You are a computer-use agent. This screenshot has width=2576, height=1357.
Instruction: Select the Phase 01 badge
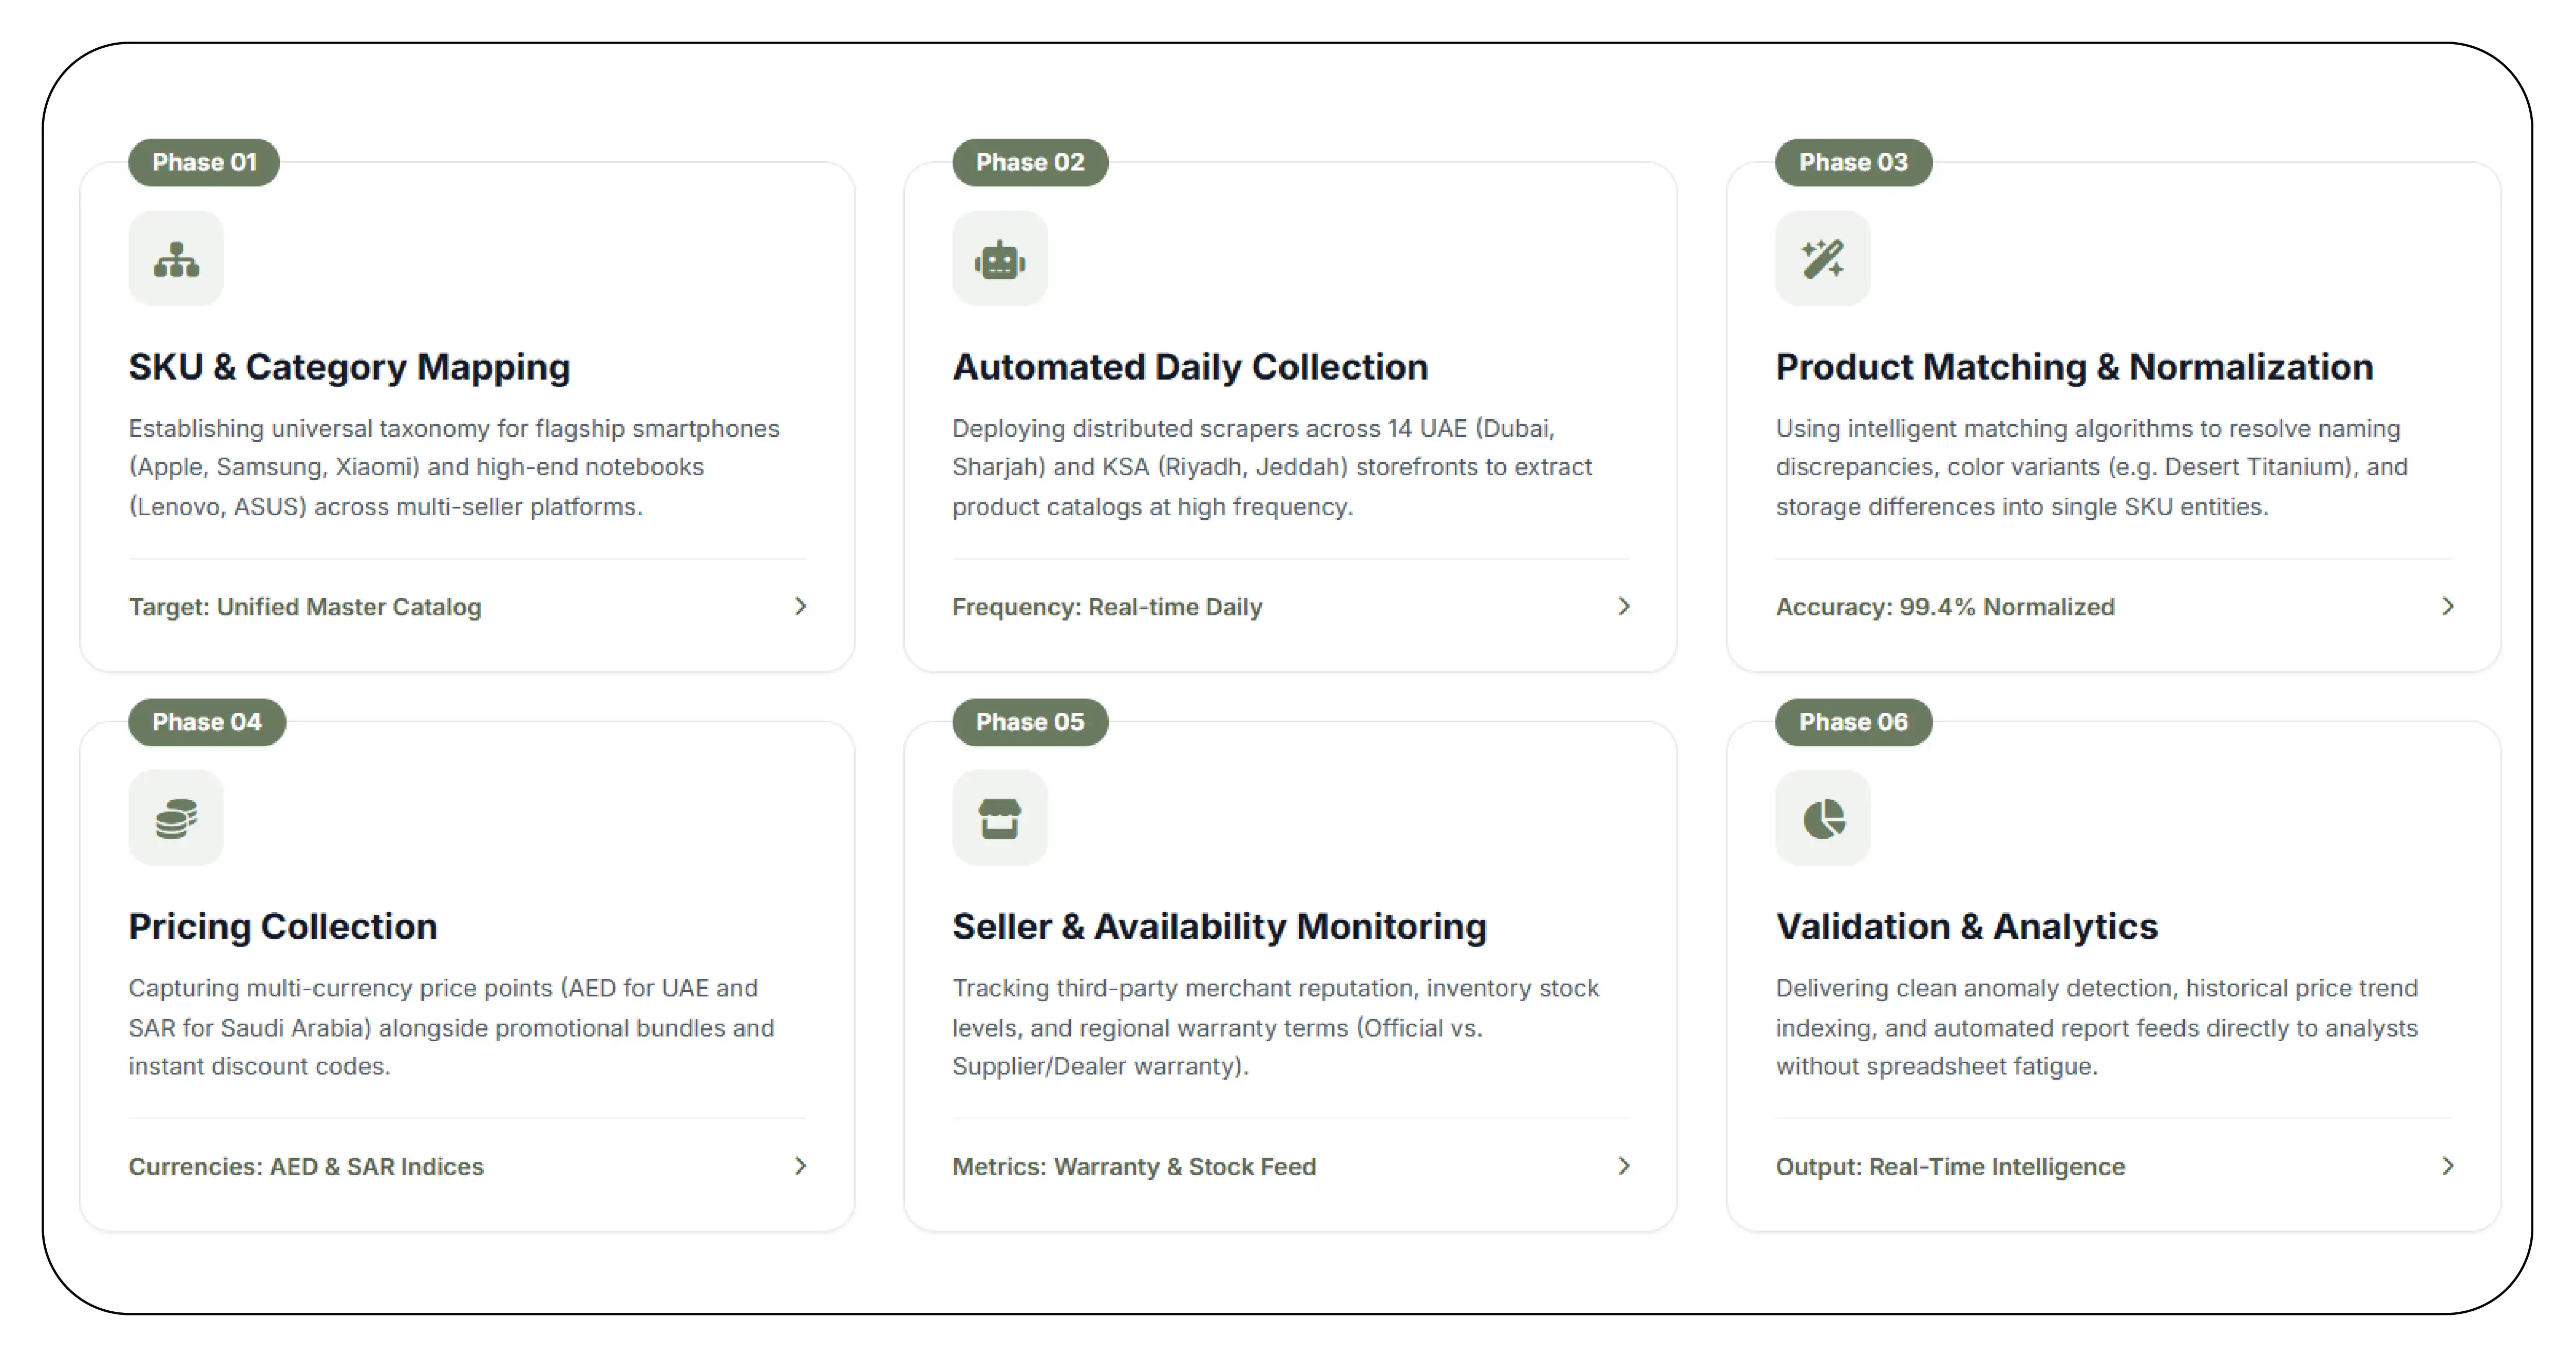[x=204, y=162]
